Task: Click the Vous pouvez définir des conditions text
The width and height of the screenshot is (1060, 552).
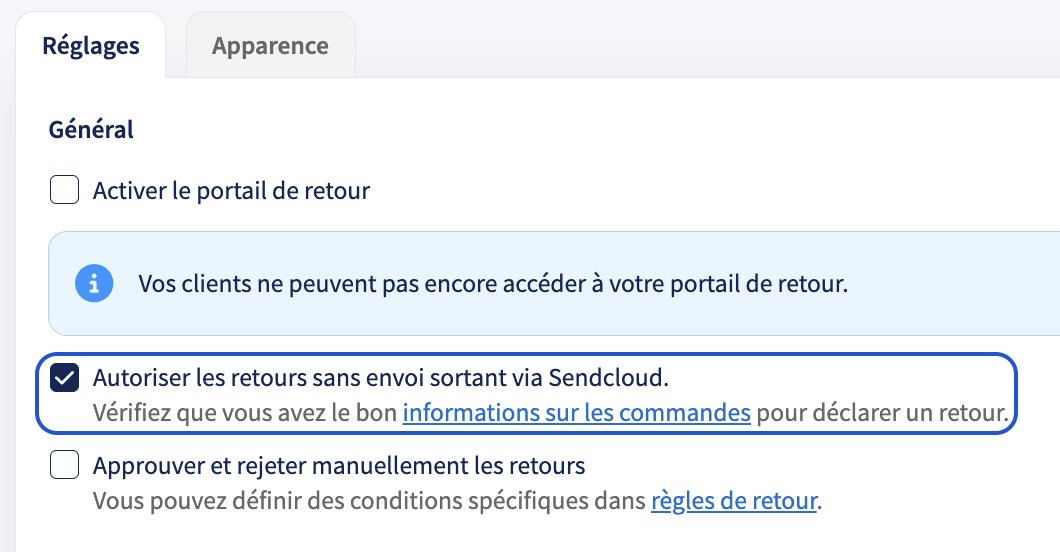Action: 369,501
